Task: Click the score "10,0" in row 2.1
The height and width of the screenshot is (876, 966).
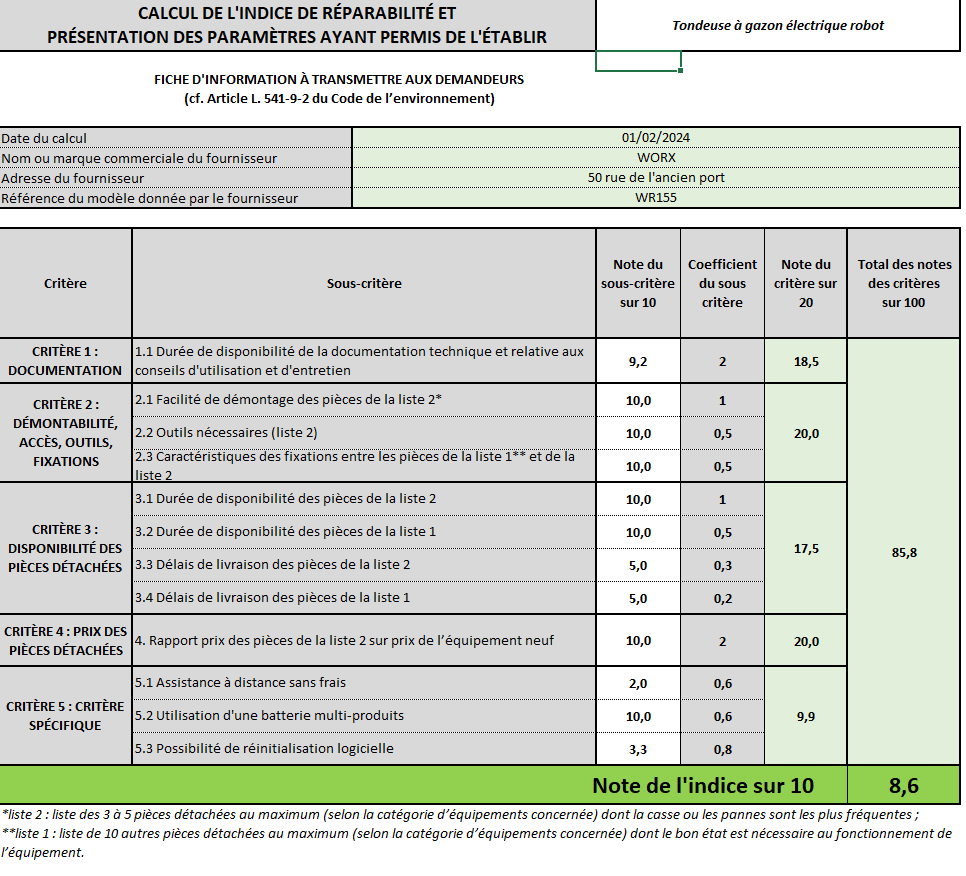Action: (x=638, y=400)
